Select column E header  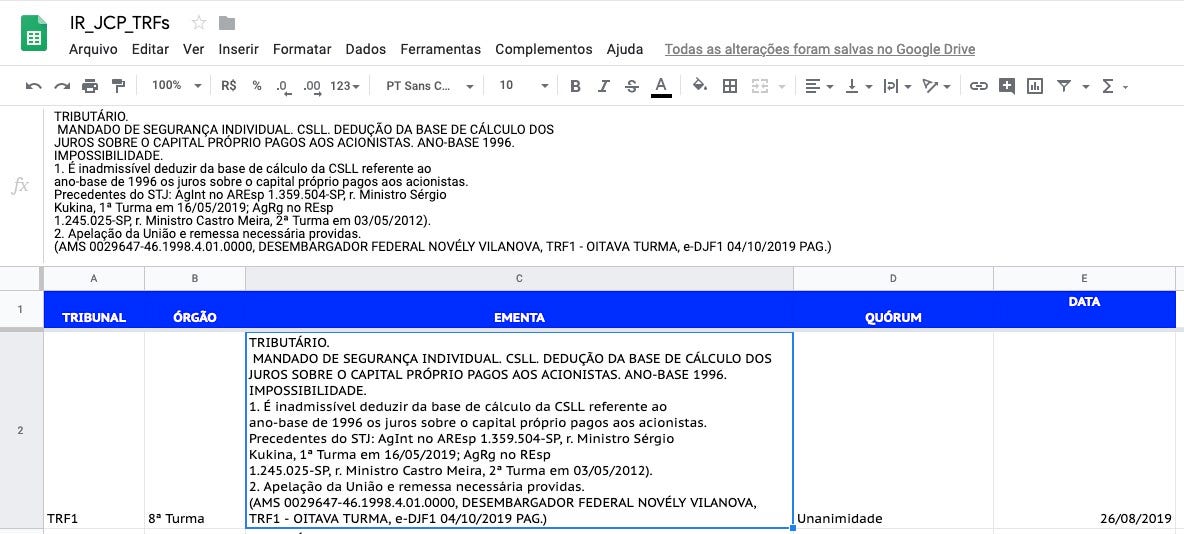(x=1084, y=279)
